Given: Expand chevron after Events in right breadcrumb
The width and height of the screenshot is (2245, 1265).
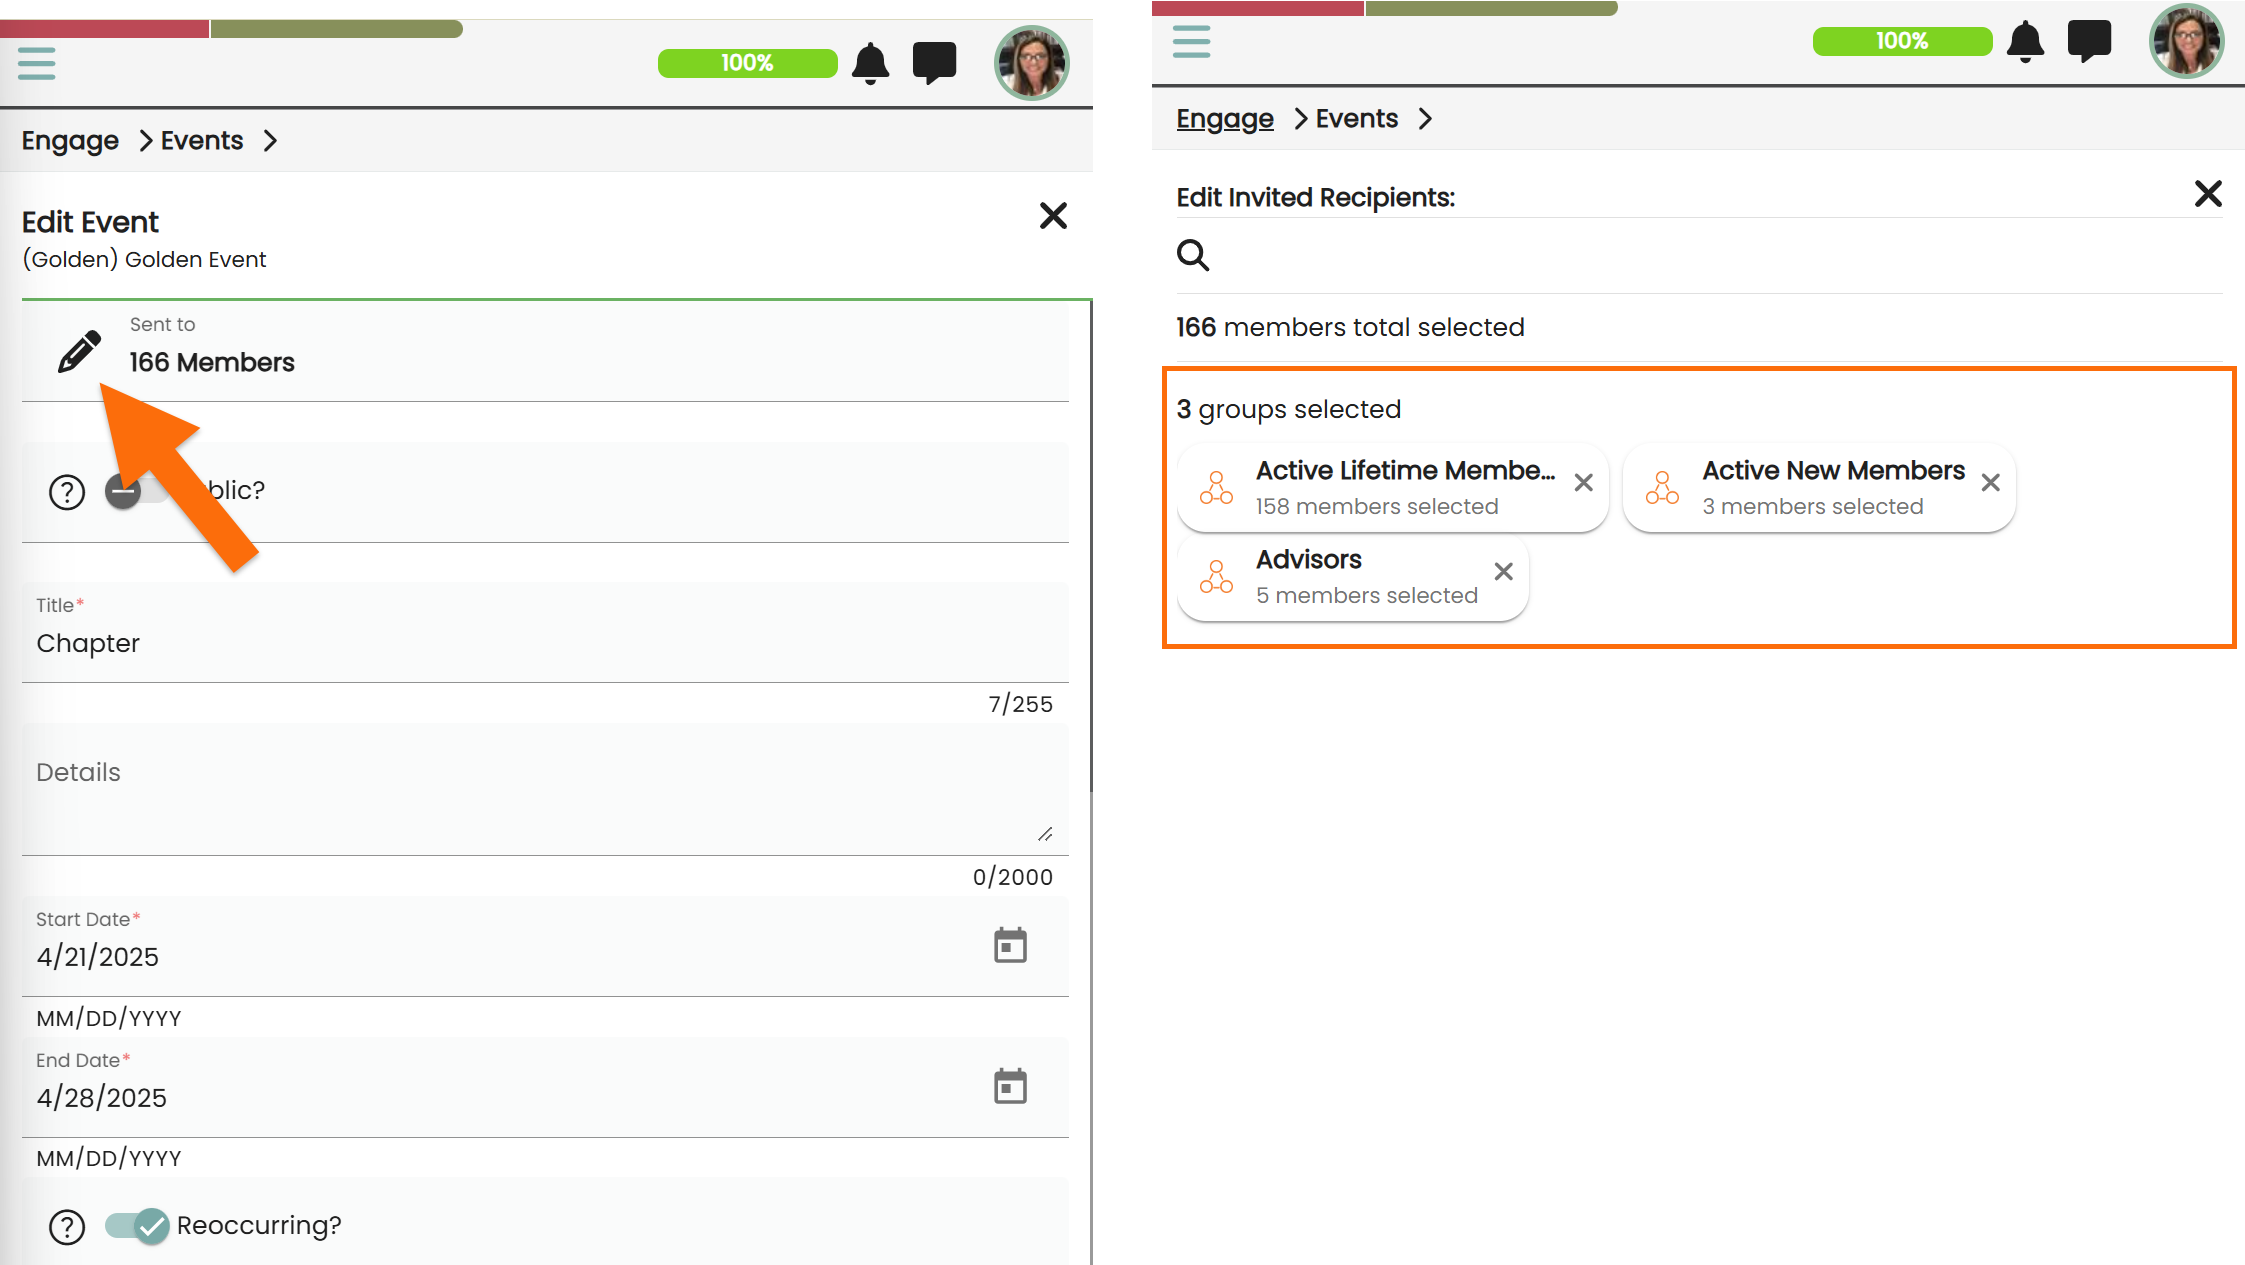Looking at the screenshot, I should (1425, 119).
